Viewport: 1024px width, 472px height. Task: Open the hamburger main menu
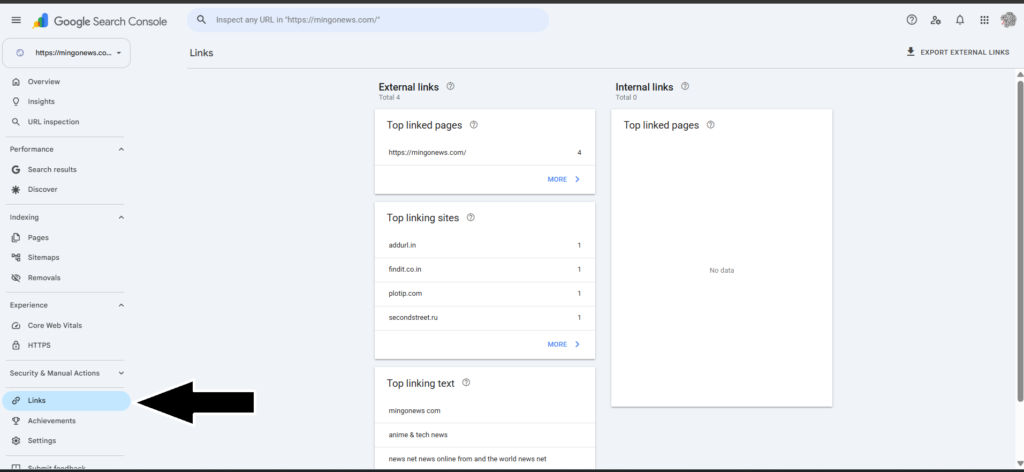pos(16,20)
